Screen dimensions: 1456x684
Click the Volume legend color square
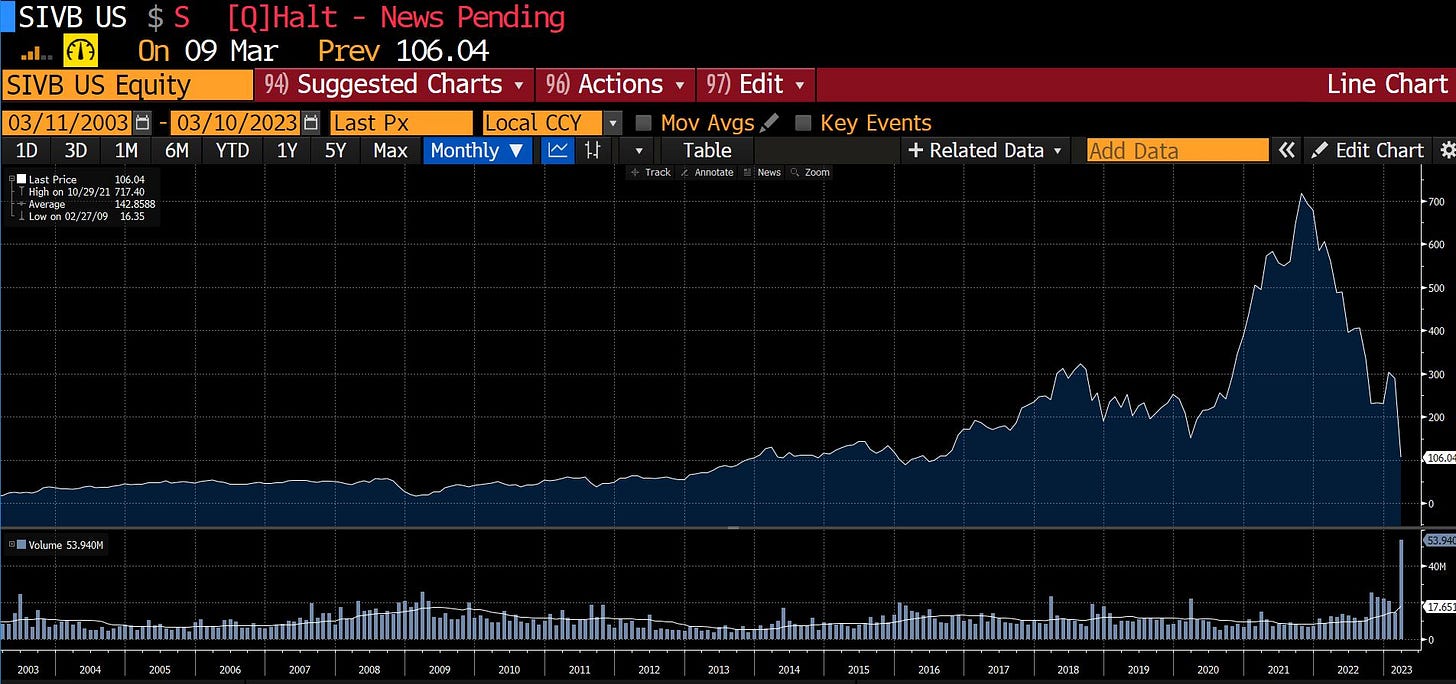coord(21,544)
